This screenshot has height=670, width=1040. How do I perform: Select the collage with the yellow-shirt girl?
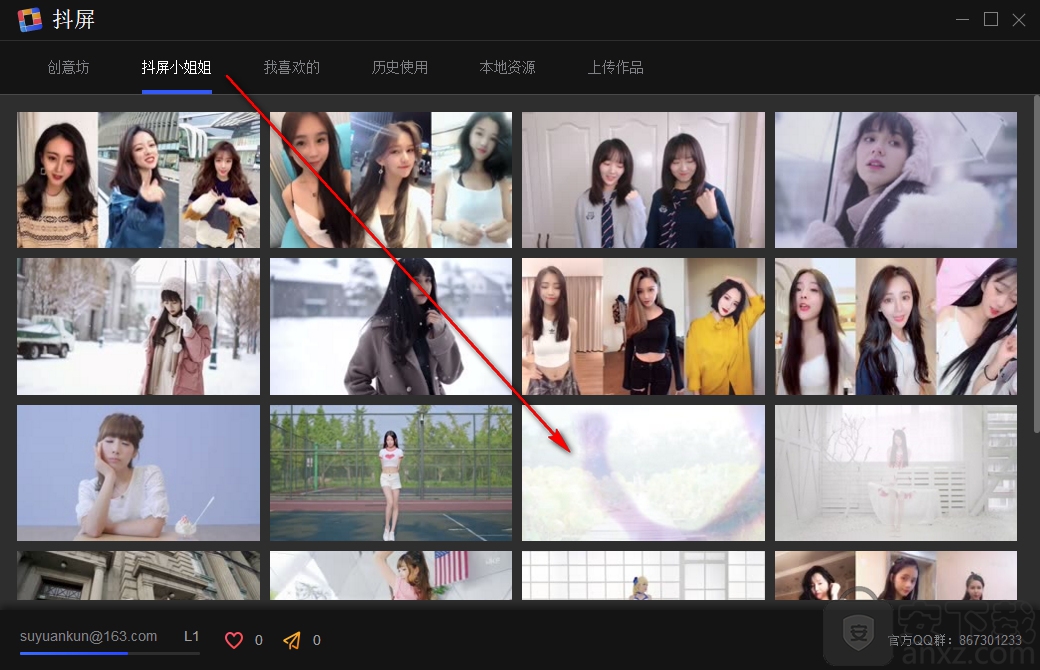click(643, 326)
